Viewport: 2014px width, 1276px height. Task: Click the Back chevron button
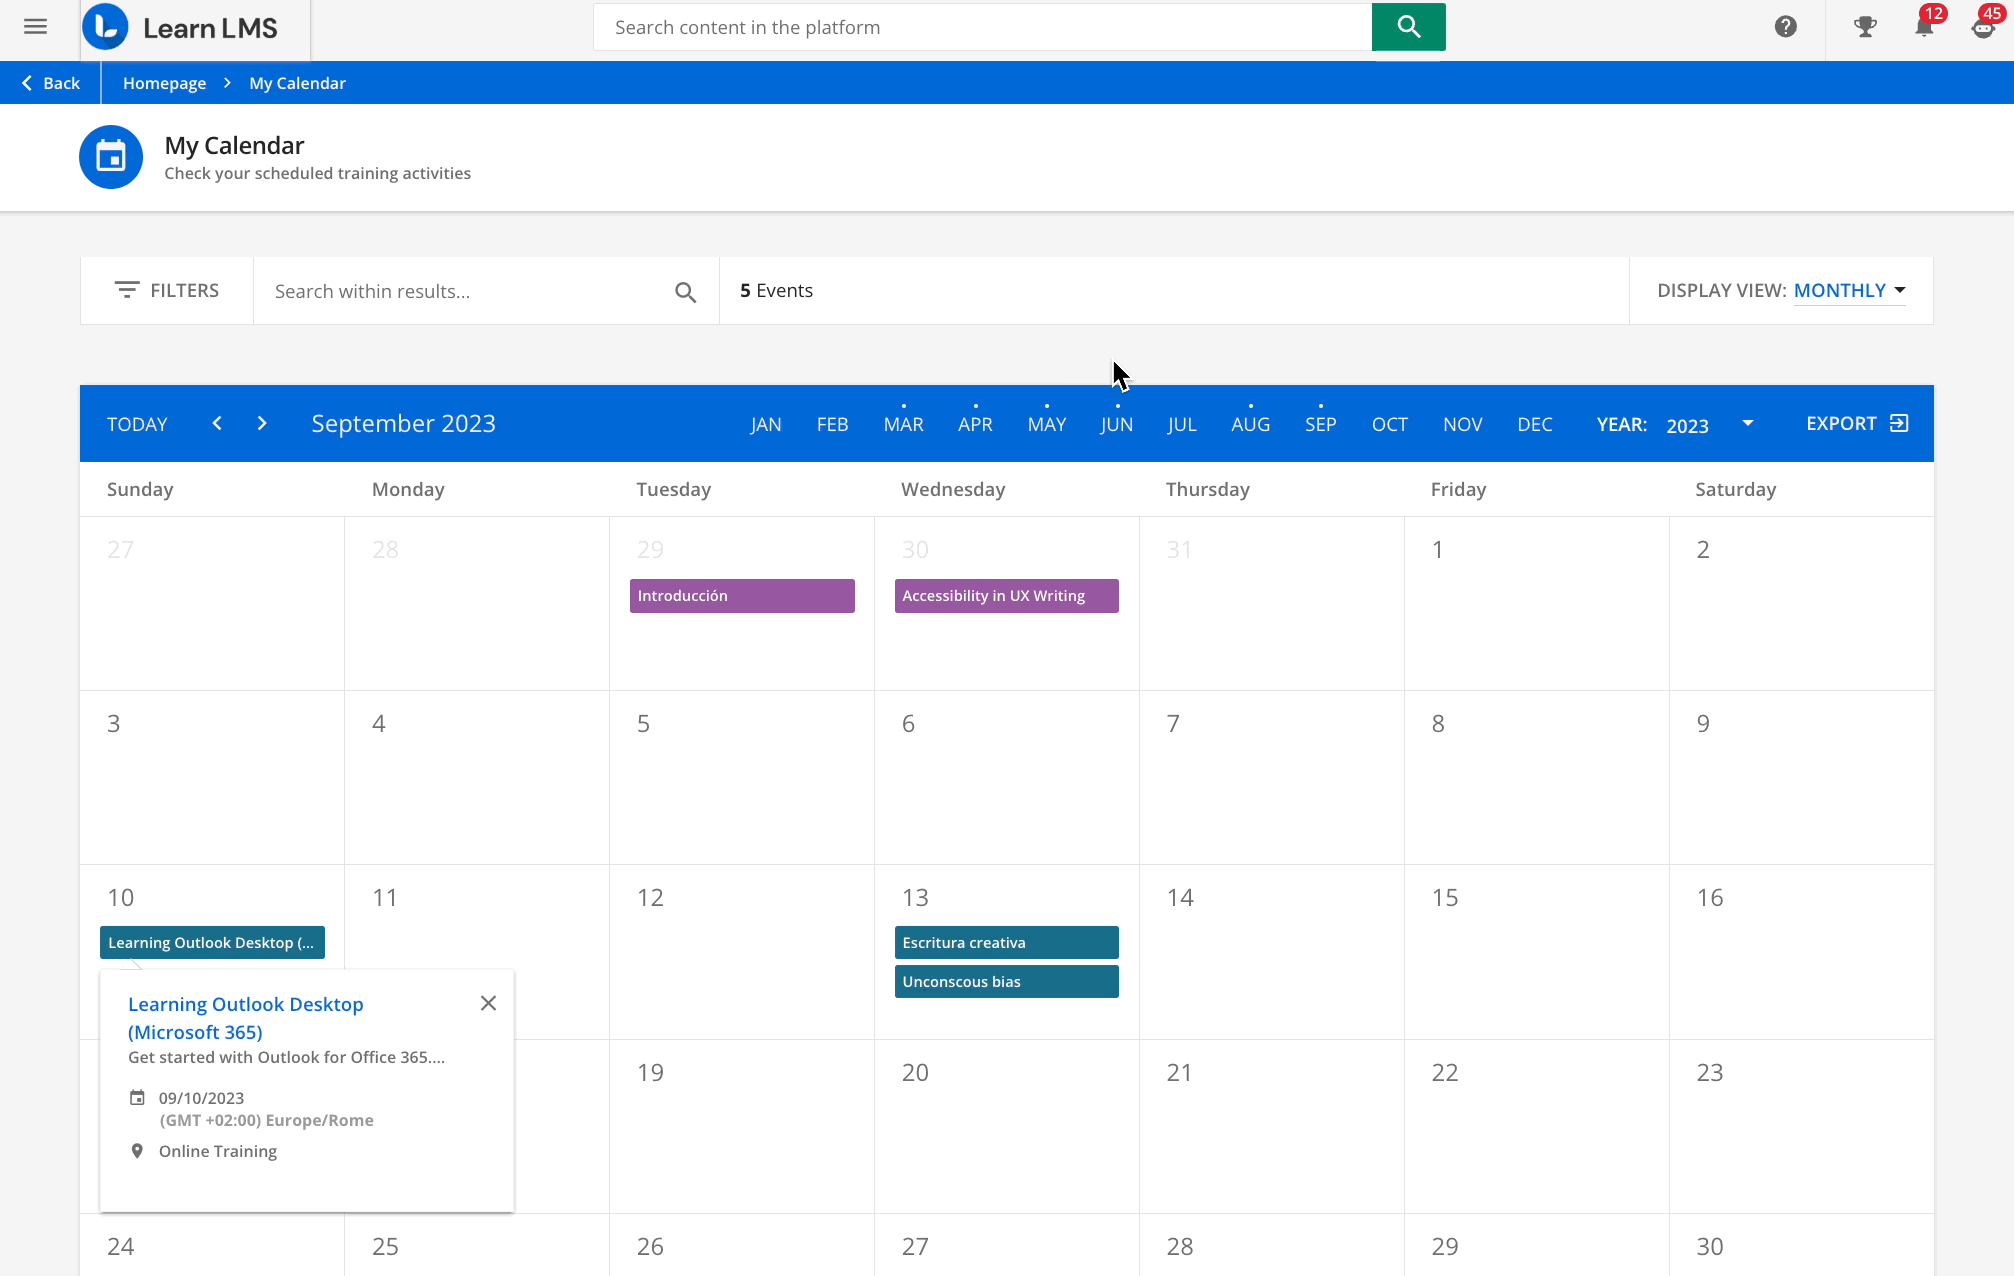click(x=50, y=83)
